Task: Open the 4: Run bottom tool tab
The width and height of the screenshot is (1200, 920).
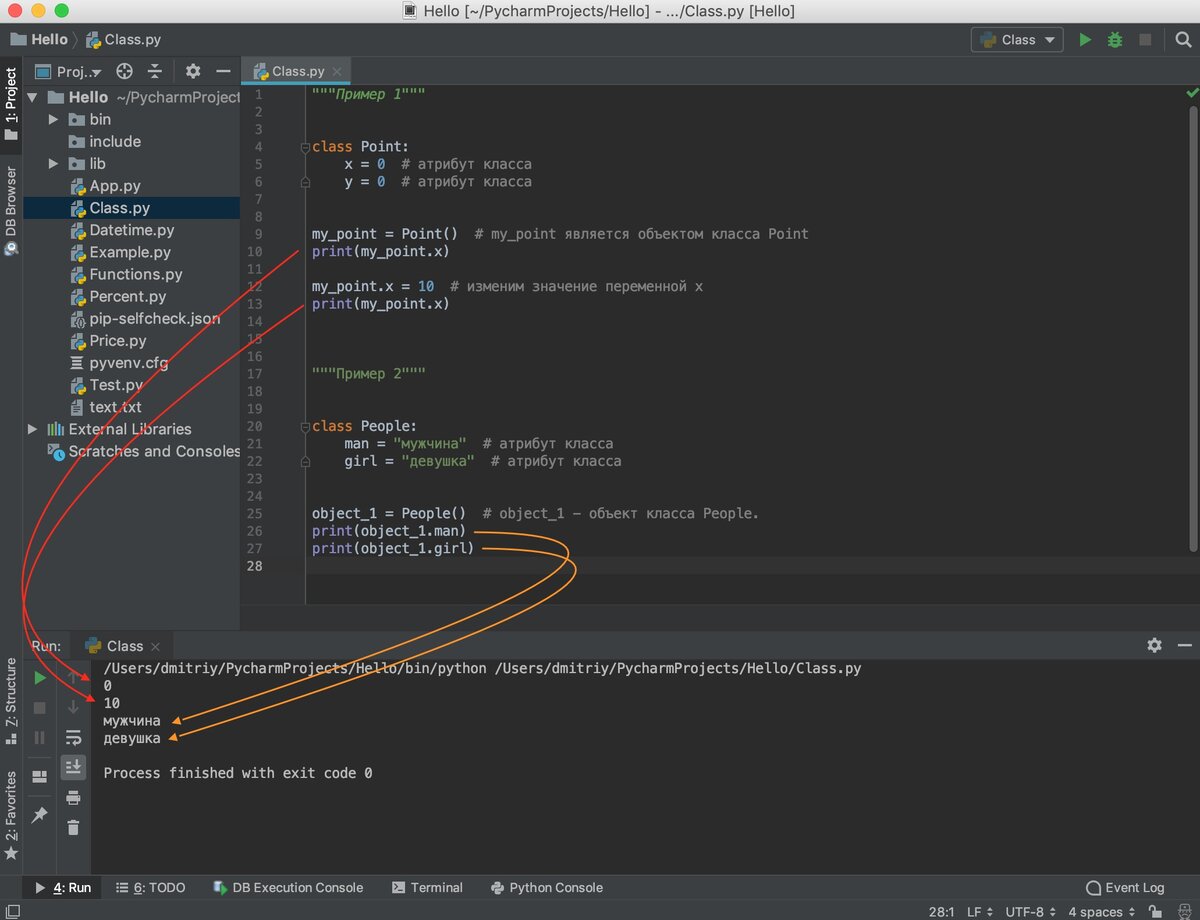Action: coord(62,887)
